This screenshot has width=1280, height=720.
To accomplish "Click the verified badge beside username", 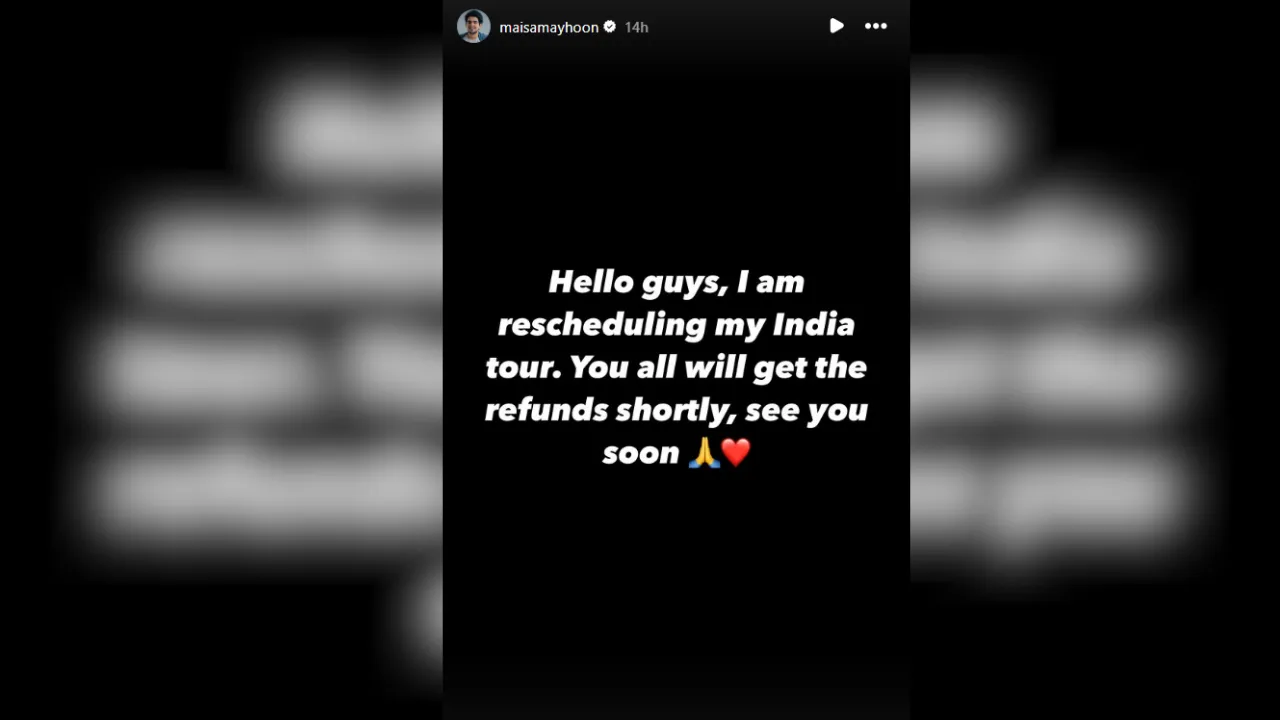I will point(609,26).
